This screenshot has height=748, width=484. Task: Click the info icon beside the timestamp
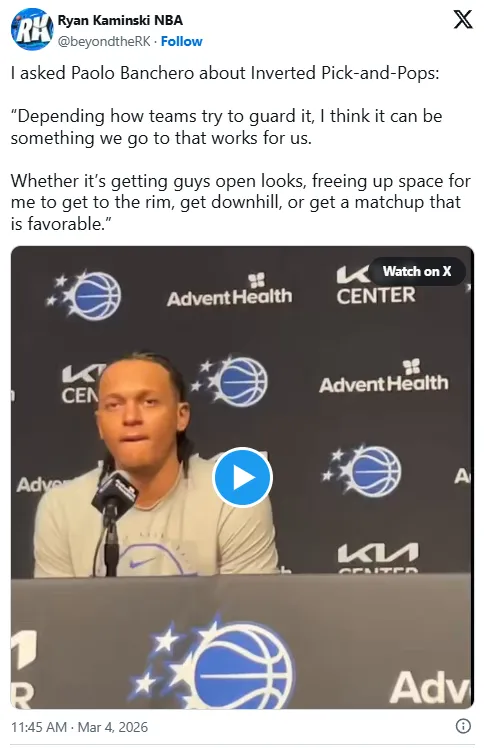463,726
